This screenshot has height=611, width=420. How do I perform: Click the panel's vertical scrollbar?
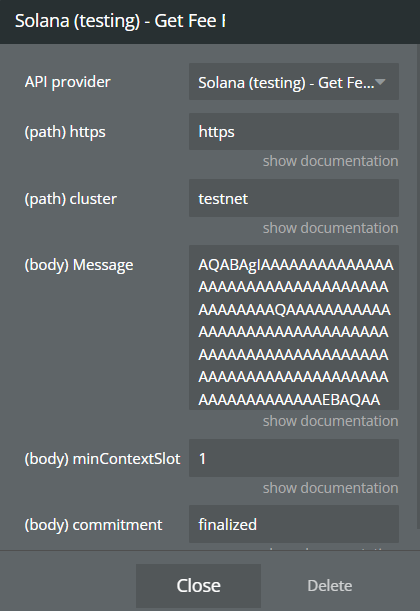pyautogui.click(x=418, y=286)
